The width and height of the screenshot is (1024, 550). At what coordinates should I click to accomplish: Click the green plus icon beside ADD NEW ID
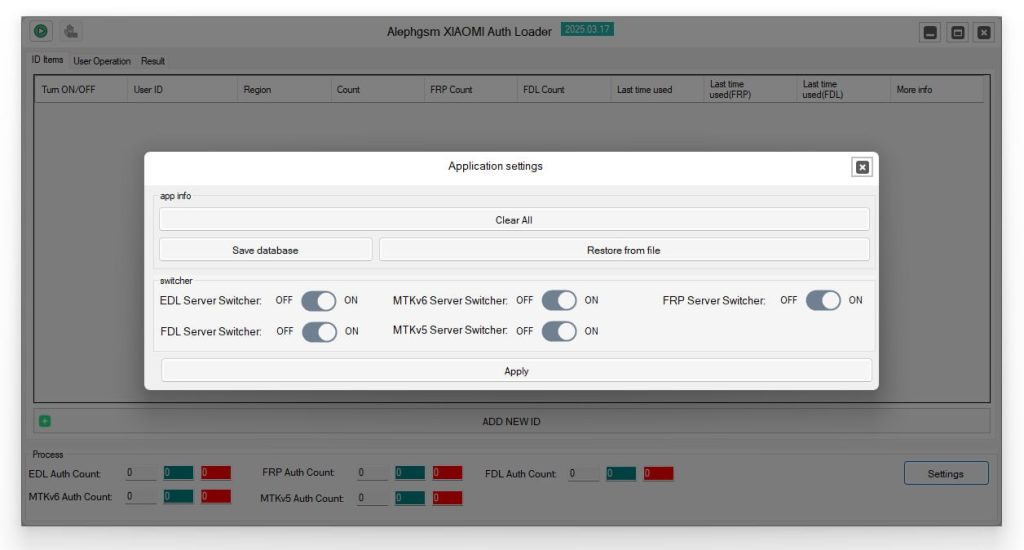pos(44,421)
